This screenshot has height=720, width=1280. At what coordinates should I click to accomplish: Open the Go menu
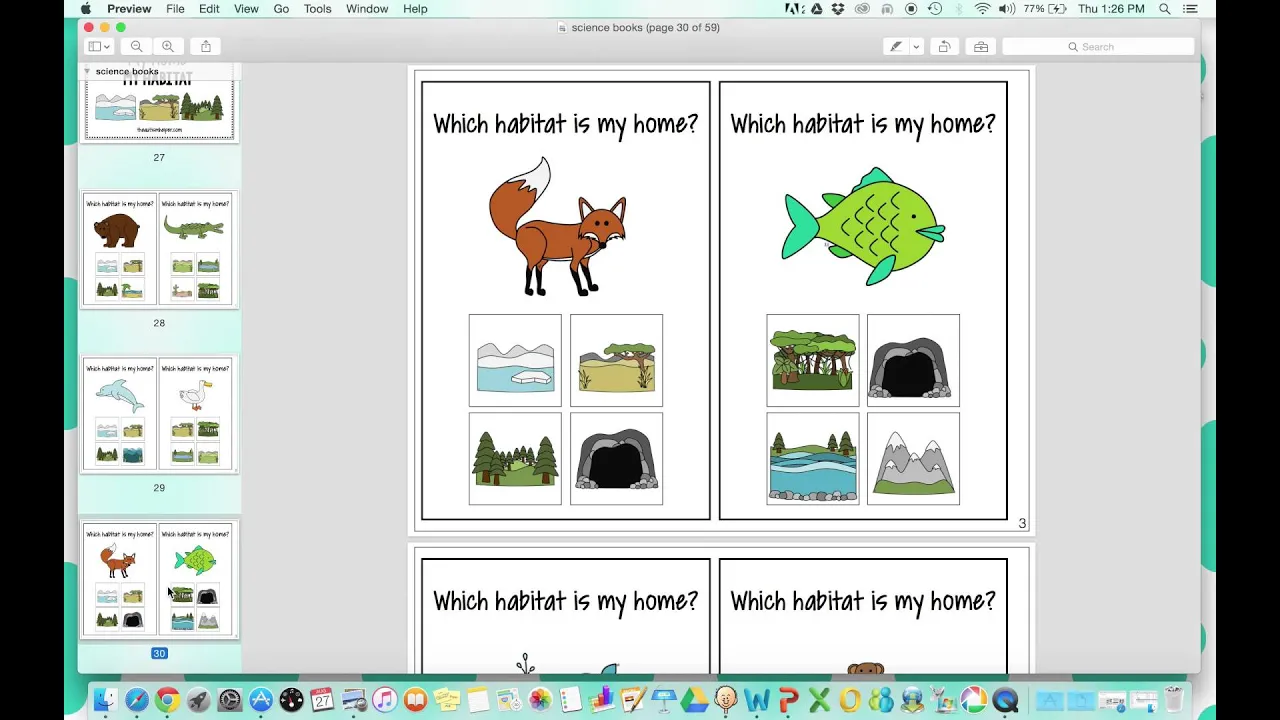click(x=281, y=8)
